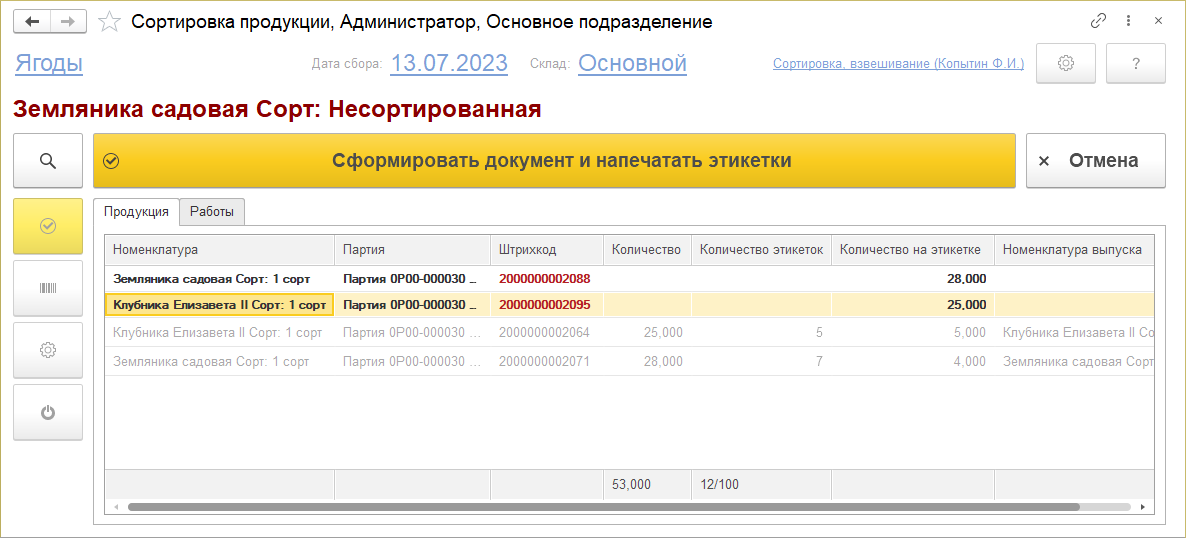Sort by Номенклатура column header
1186x538 pixels.
[x=219, y=250]
